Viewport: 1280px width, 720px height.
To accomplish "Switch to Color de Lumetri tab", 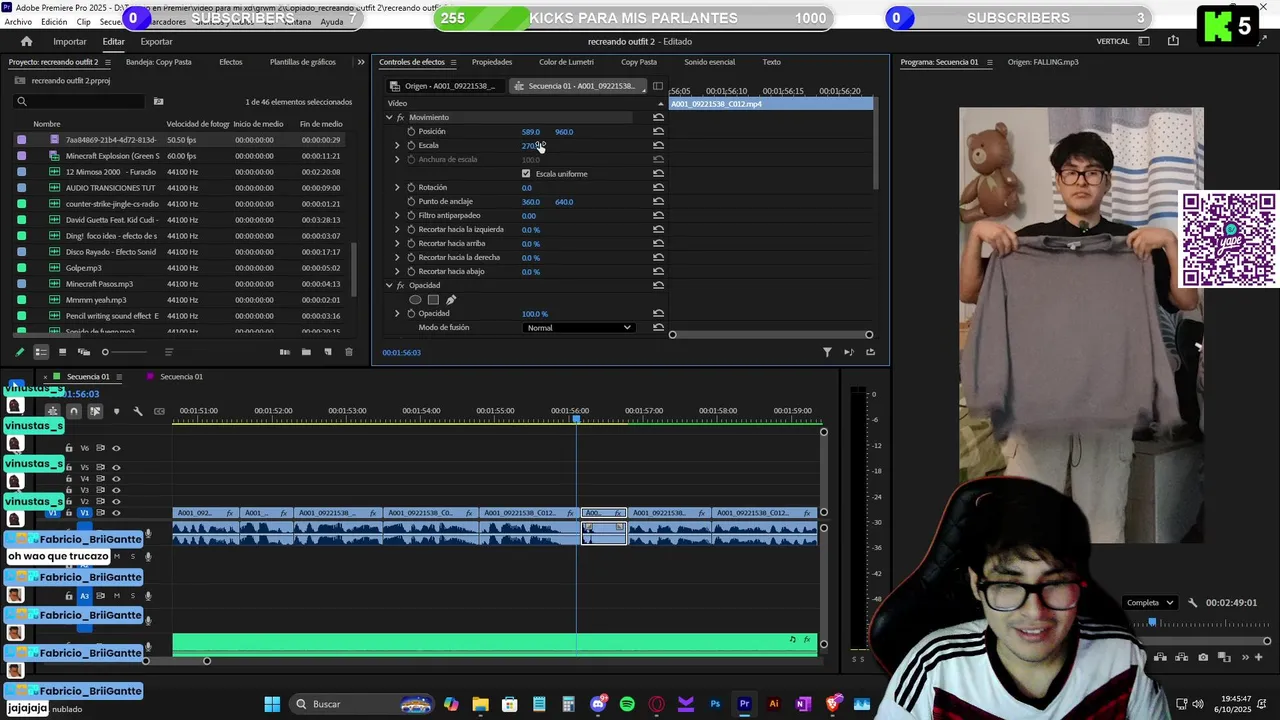I will 566,62.
